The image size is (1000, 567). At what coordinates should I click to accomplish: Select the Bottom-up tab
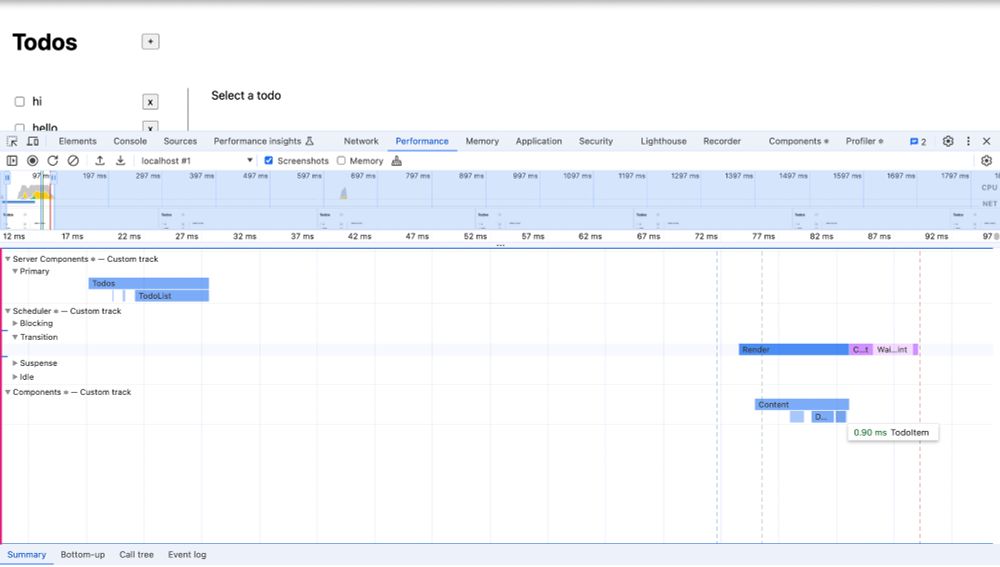pyautogui.click(x=82, y=555)
